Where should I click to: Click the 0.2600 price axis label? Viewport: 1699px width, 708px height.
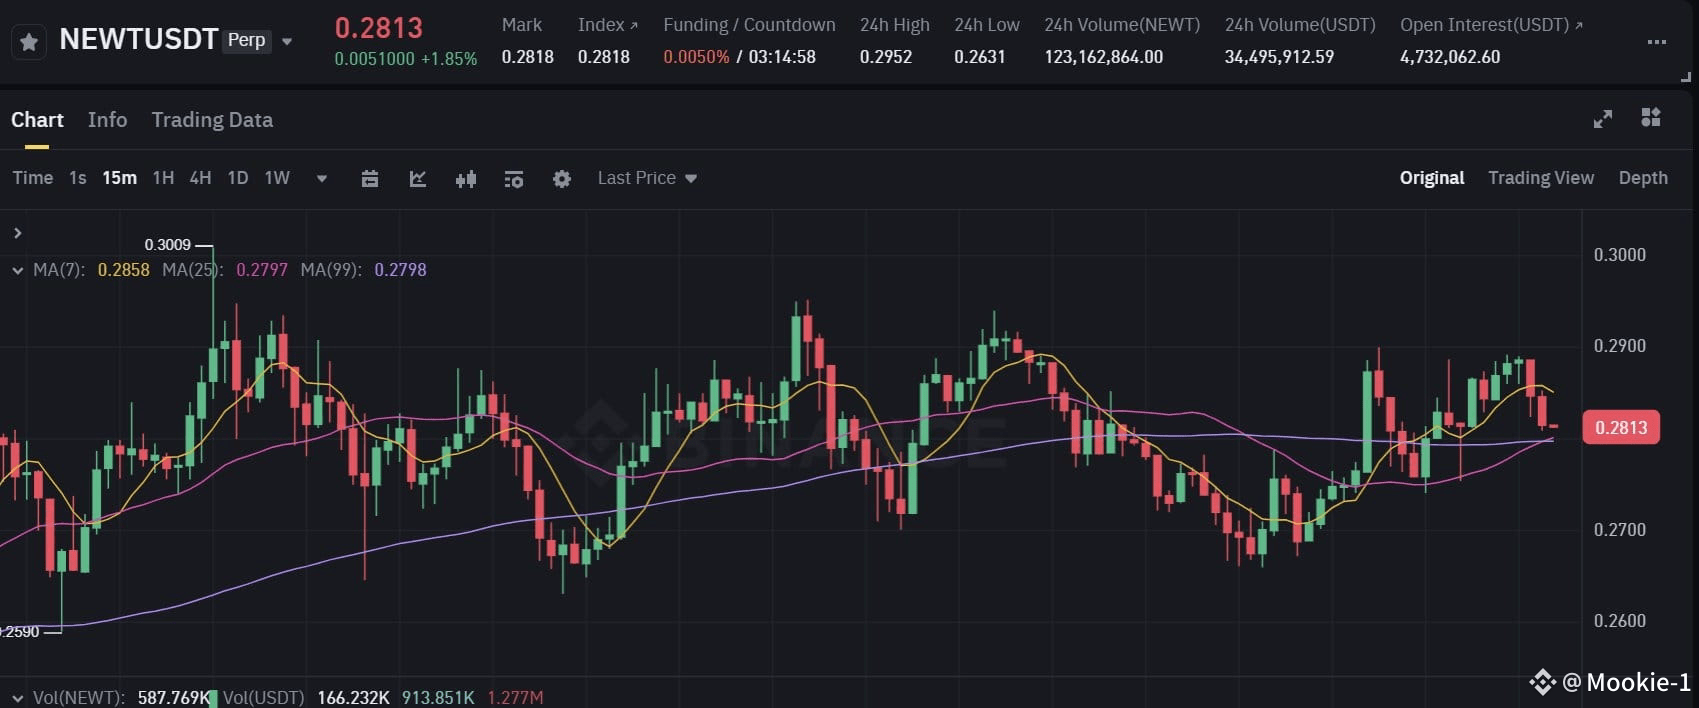(1620, 621)
